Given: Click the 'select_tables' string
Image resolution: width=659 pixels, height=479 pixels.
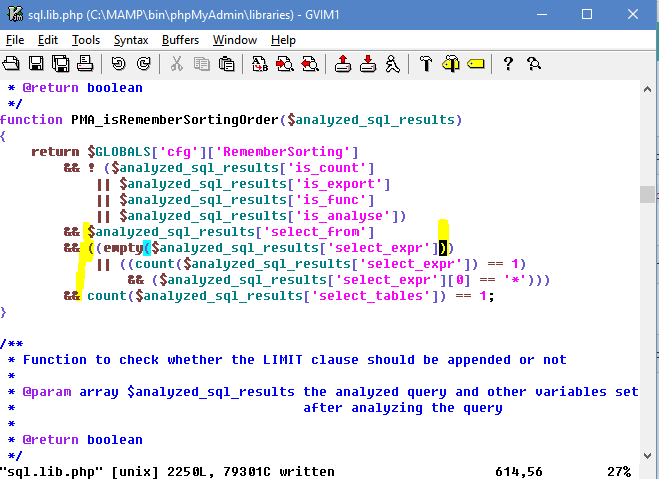Looking at the screenshot, I should click(x=374, y=296).
